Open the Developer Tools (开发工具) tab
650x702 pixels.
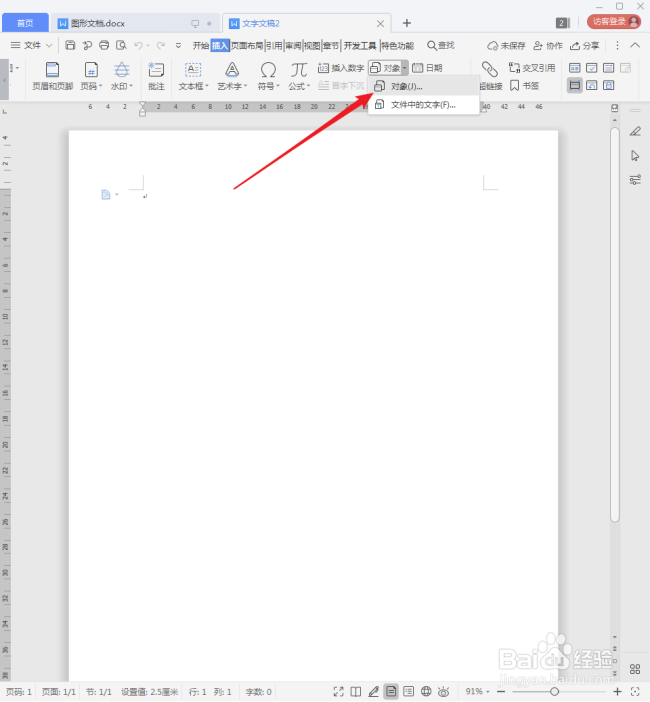[x=360, y=45]
